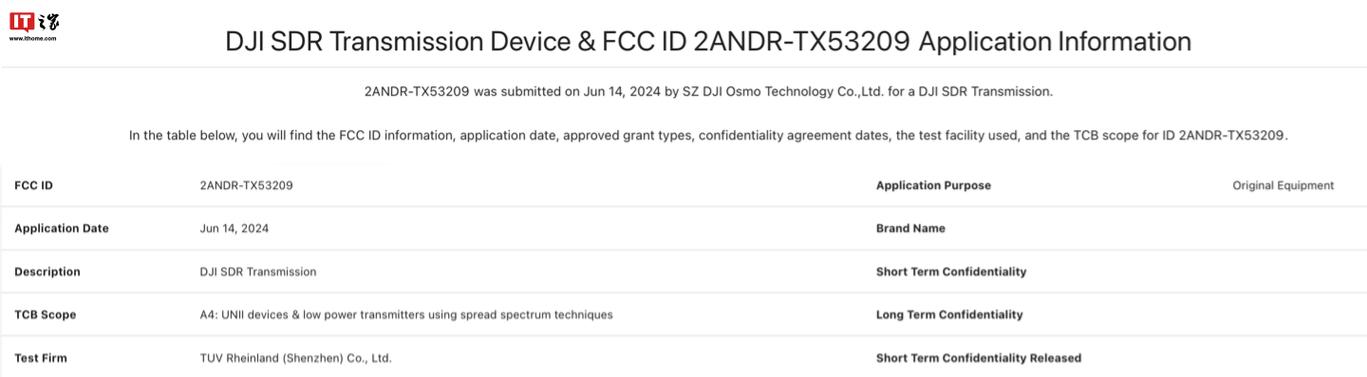This screenshot has width=1367, height=377.
Task: Select the Jun 14, 2024 date value
Action: click(234, 228)
